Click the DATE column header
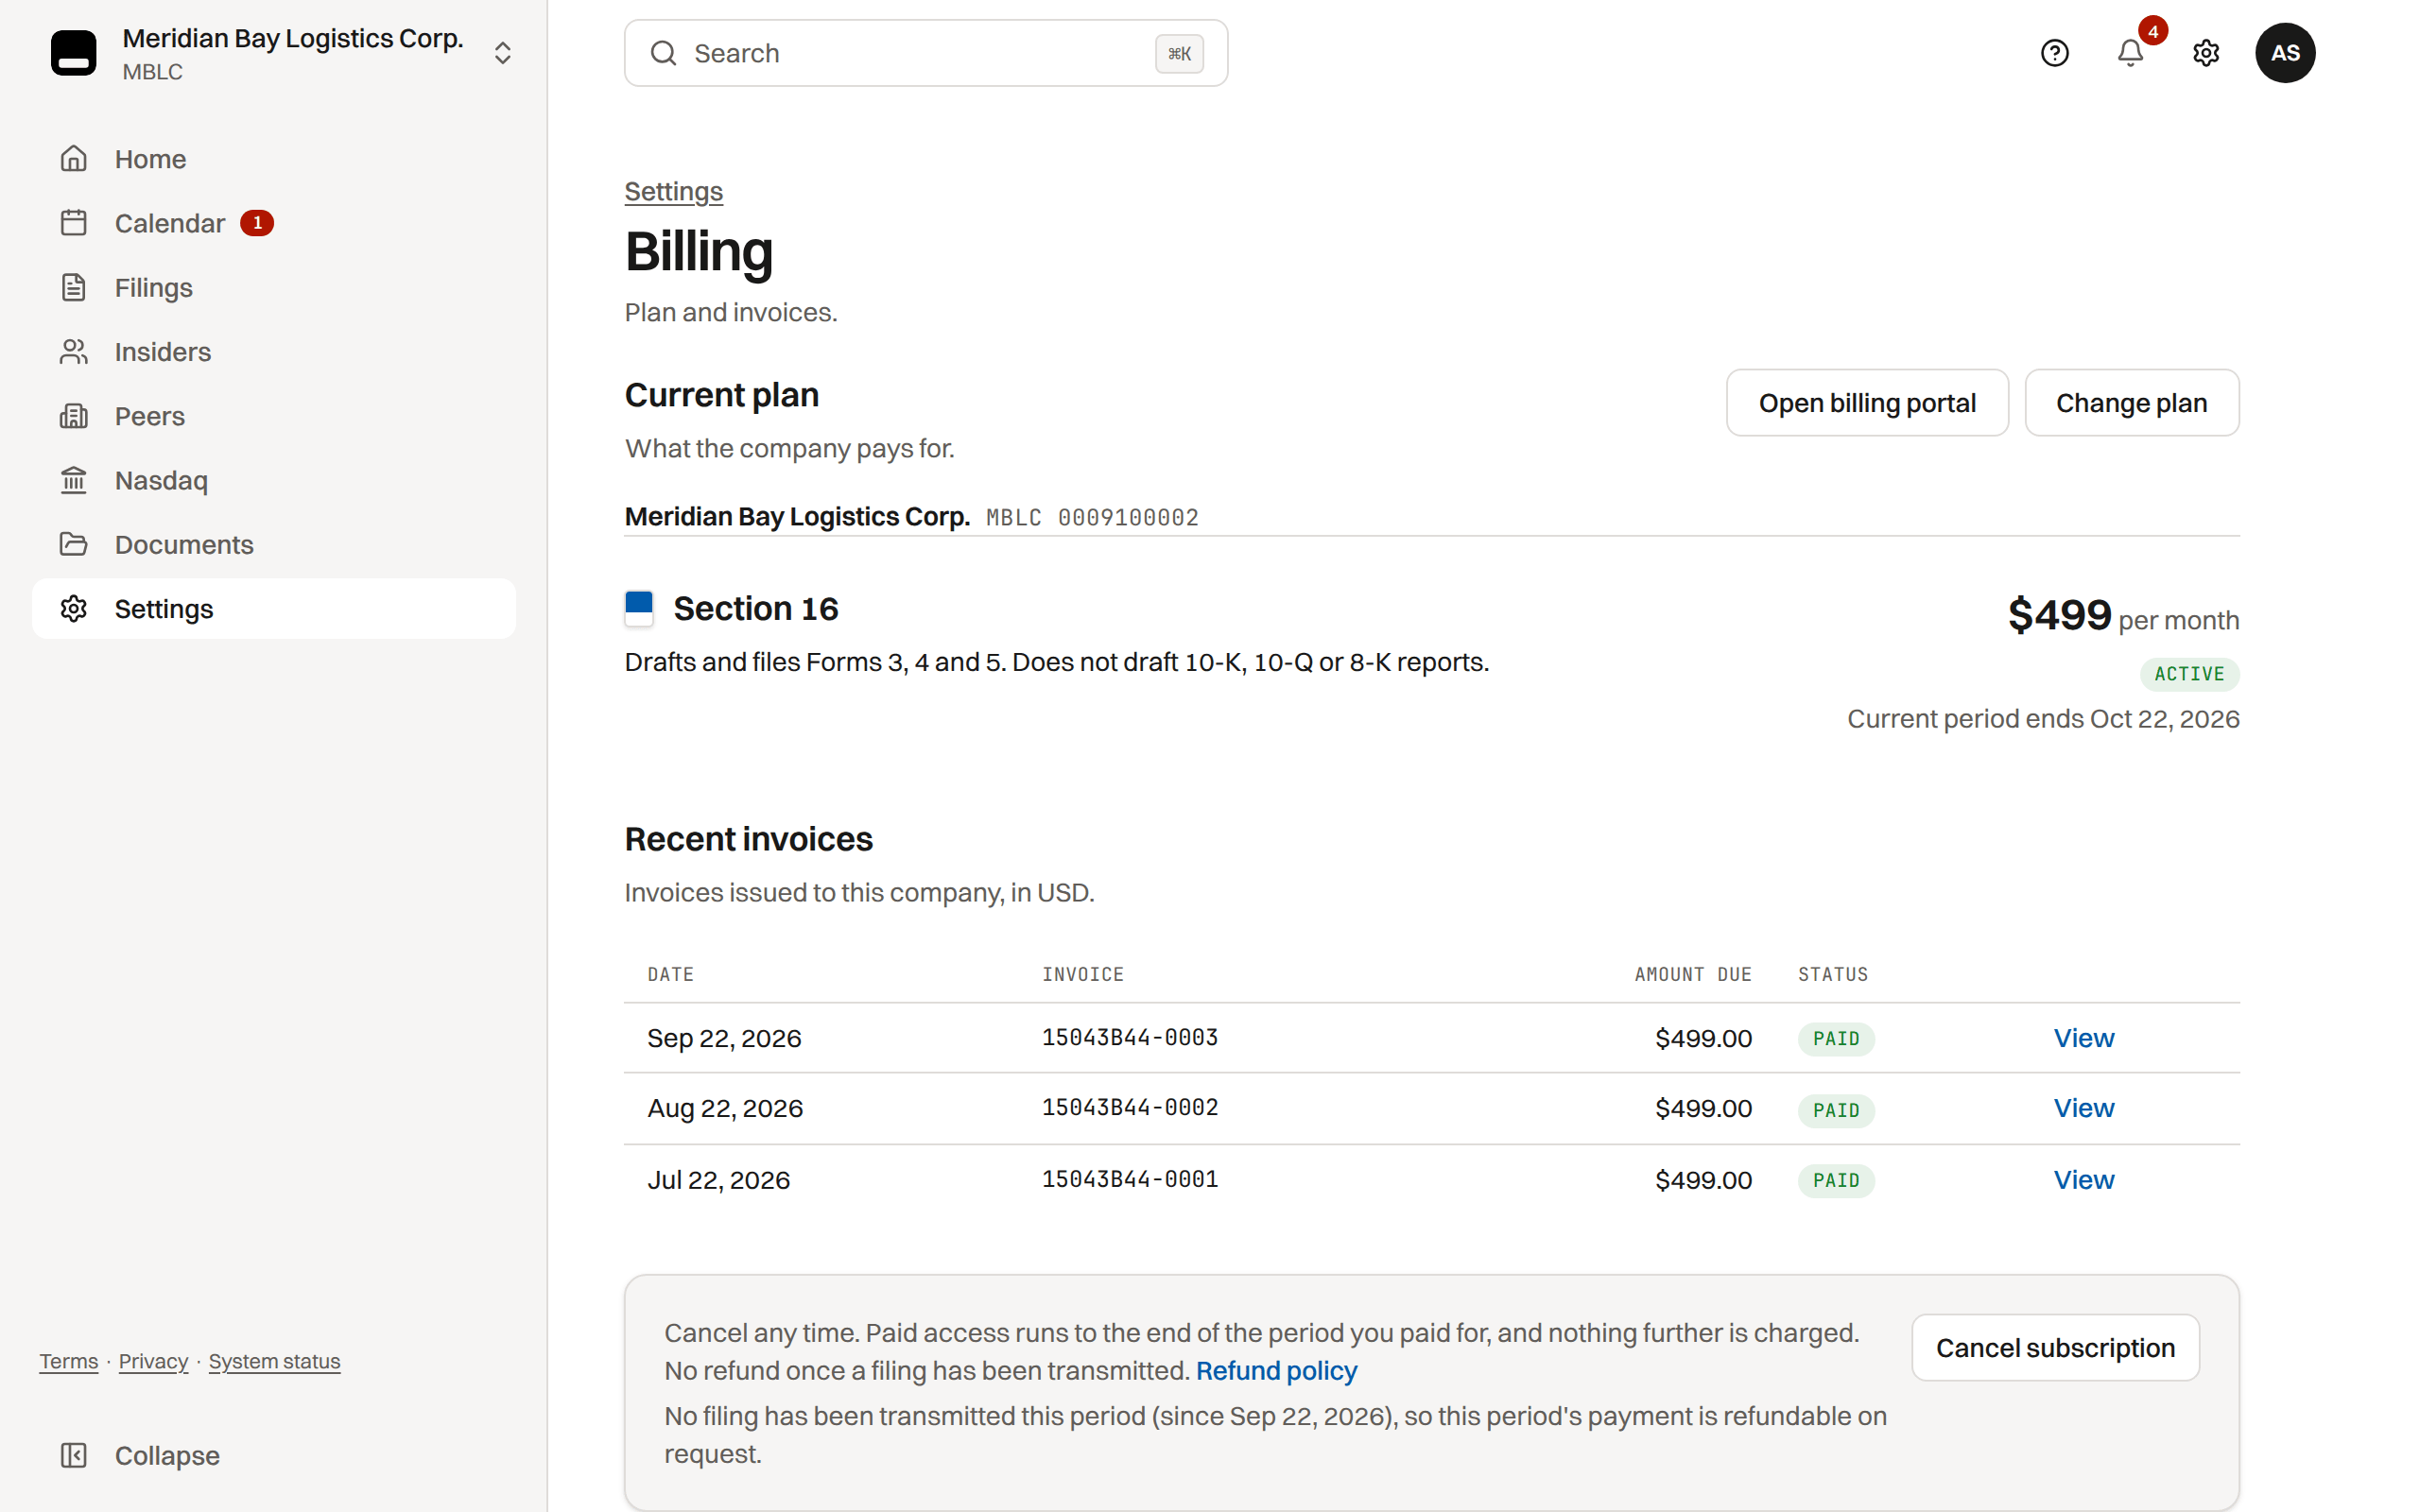The width and height of the screenshot is (2420, 1512). tap(670, 974)
